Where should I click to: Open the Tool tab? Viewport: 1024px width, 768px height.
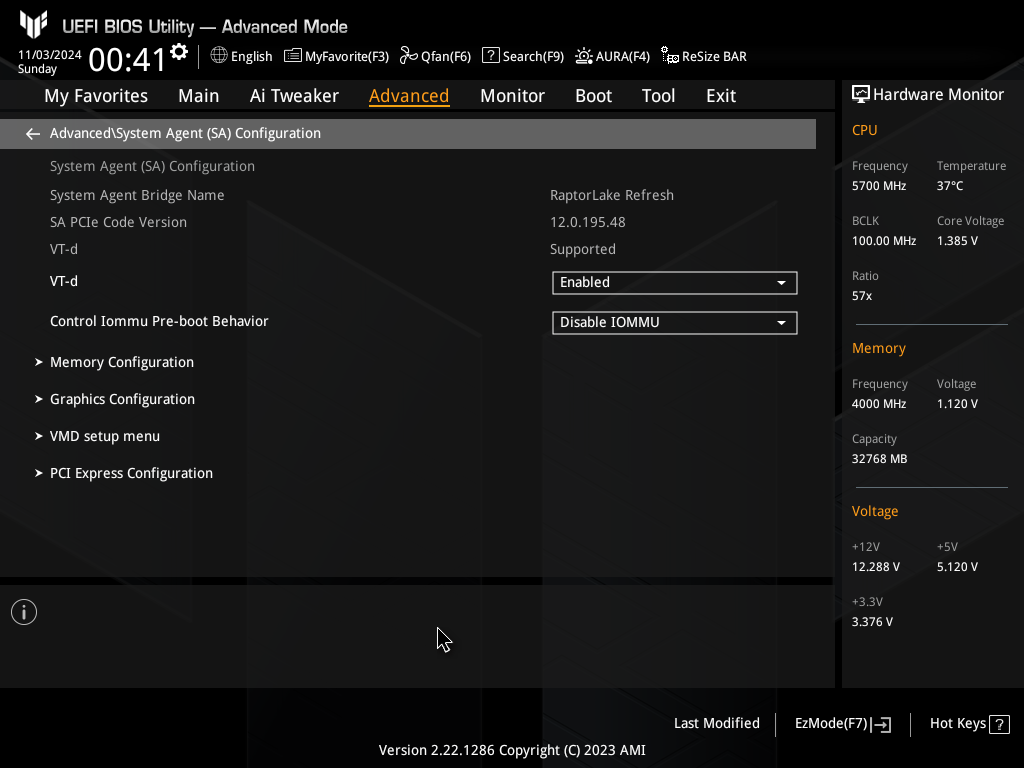tap(658, 96)
